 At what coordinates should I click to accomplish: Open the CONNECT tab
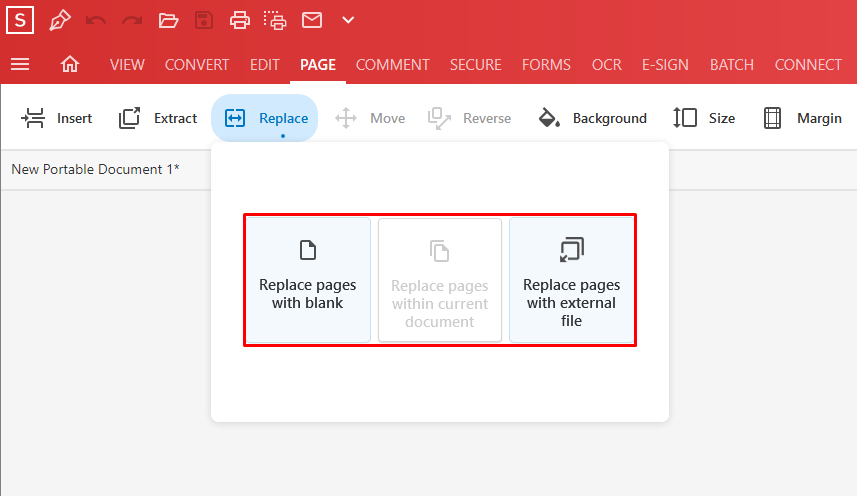coord(808,64)
